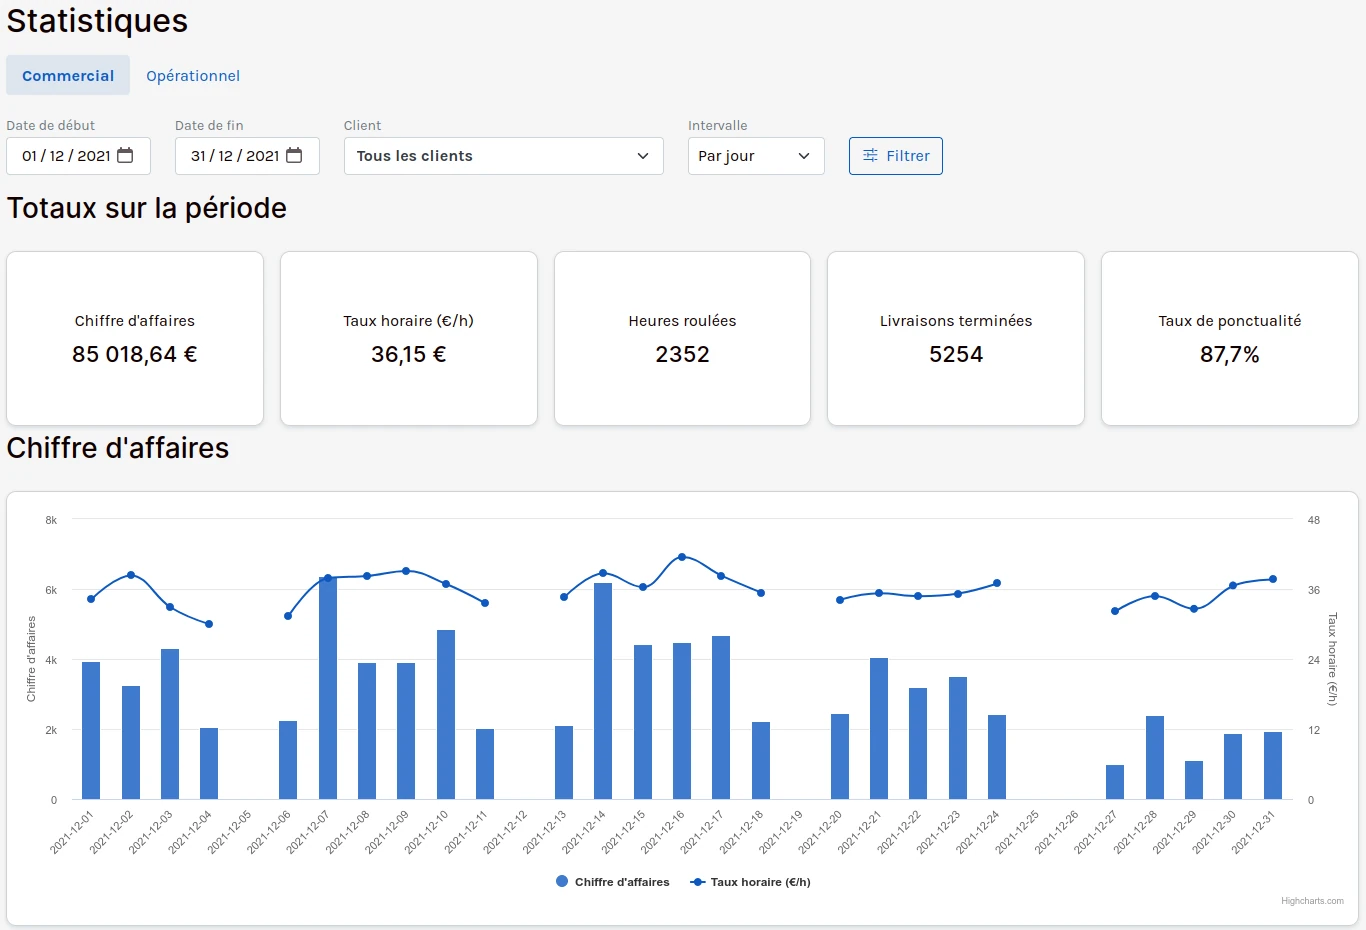
Task: Click the revenue bar for 2021-12-10
Action: click(446, 714)
